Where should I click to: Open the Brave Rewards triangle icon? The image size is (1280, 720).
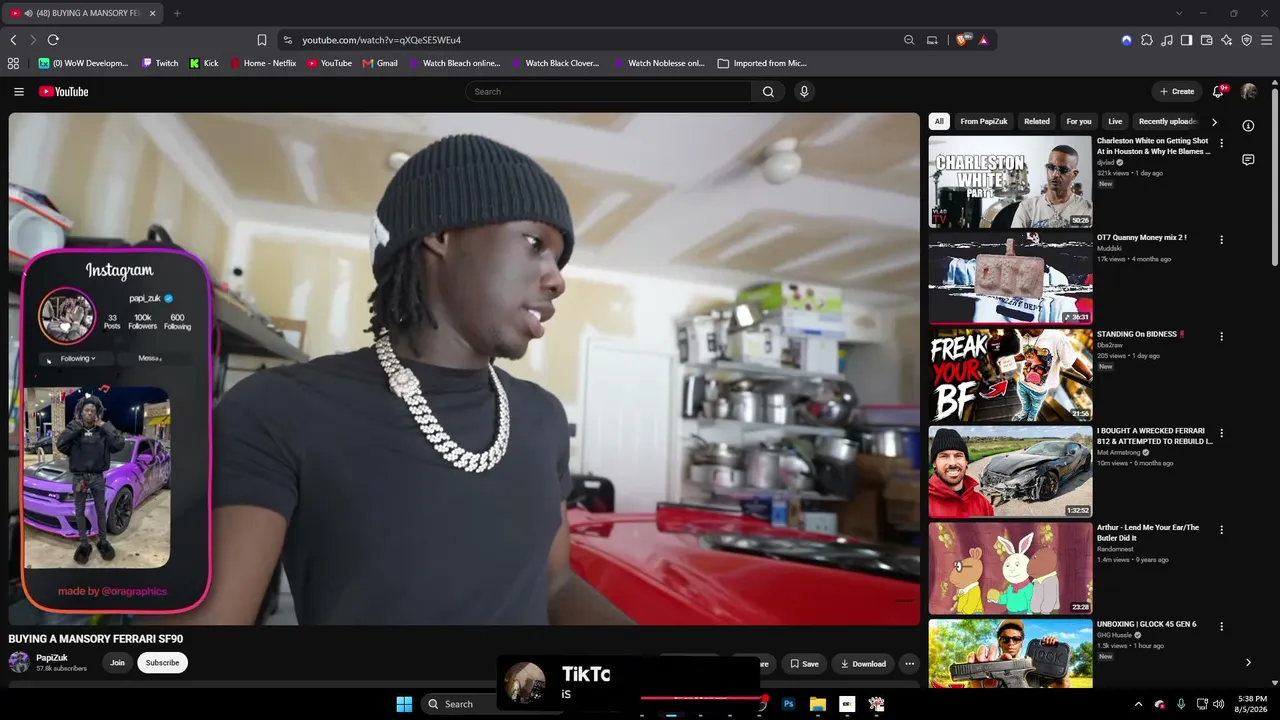pos(984,40)
